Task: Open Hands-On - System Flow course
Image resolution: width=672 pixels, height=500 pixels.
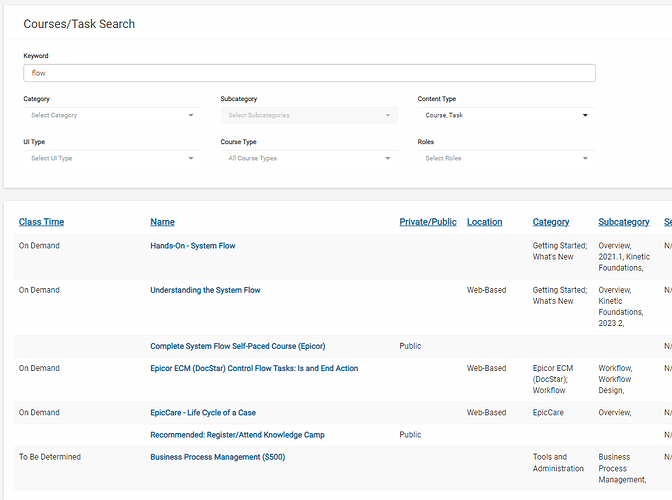Action: 192,246
